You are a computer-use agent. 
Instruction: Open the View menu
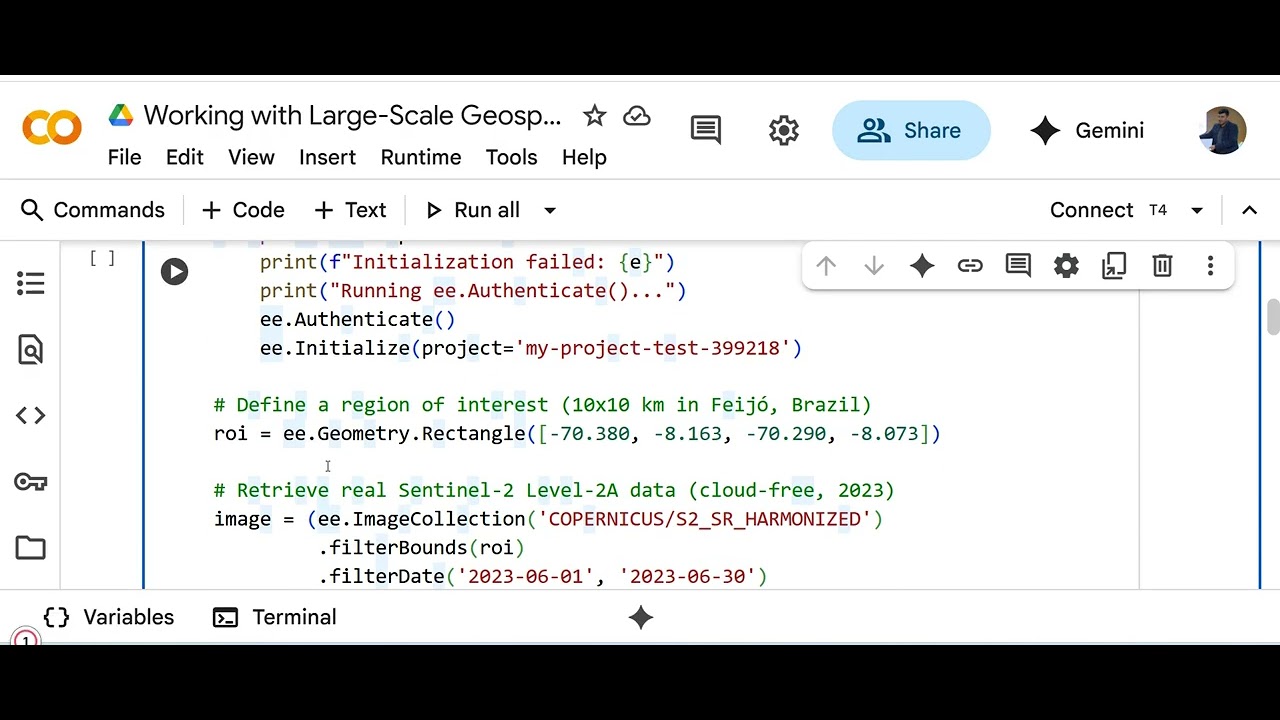point(251,157)
